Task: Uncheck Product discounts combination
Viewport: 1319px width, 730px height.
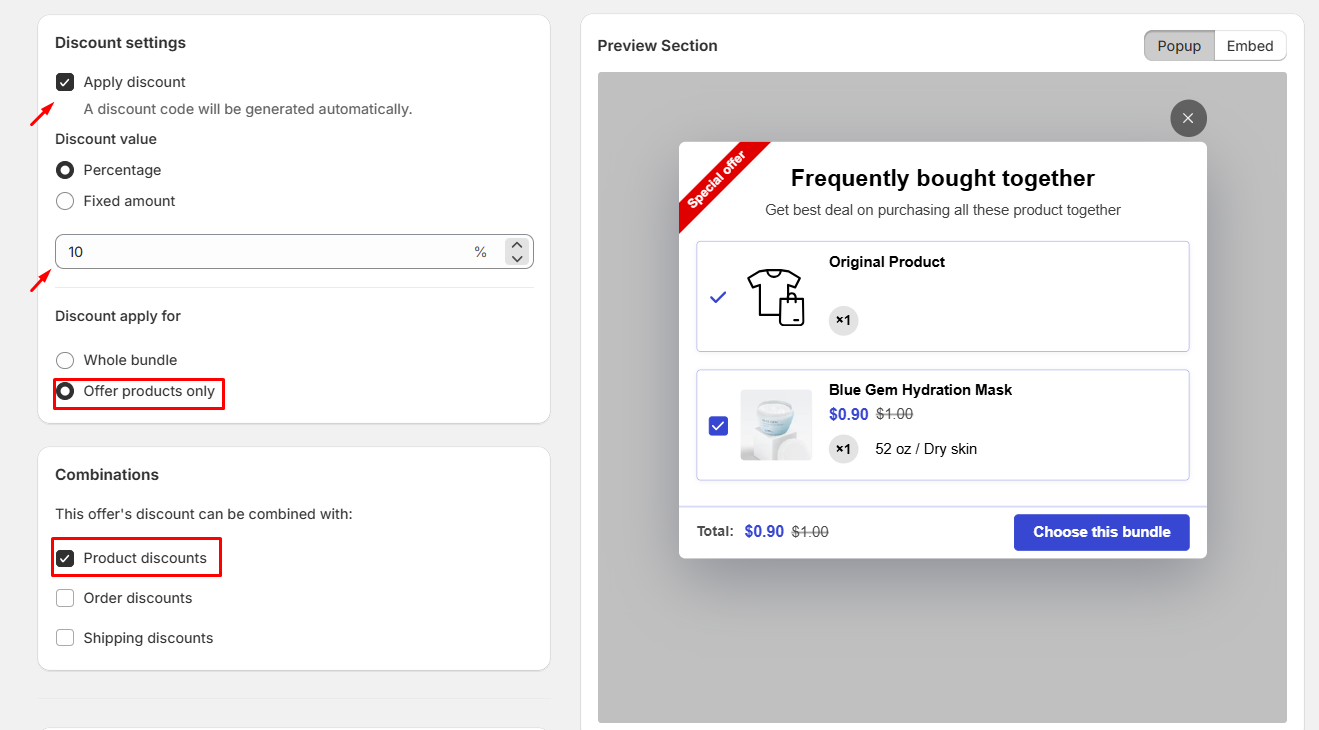Action: pyautogui.click(x=65, y=558)
